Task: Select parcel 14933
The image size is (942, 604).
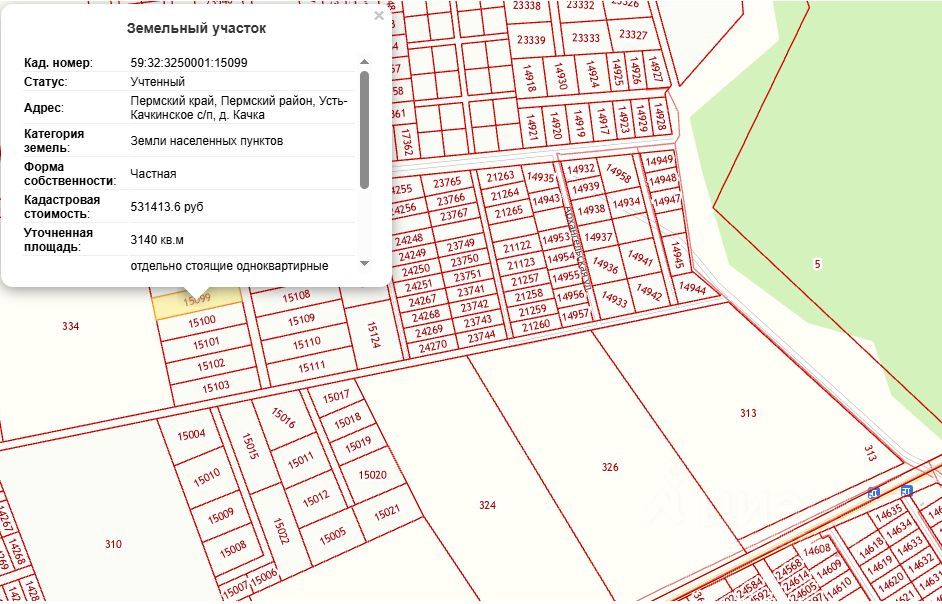Action: pos(614,298)
